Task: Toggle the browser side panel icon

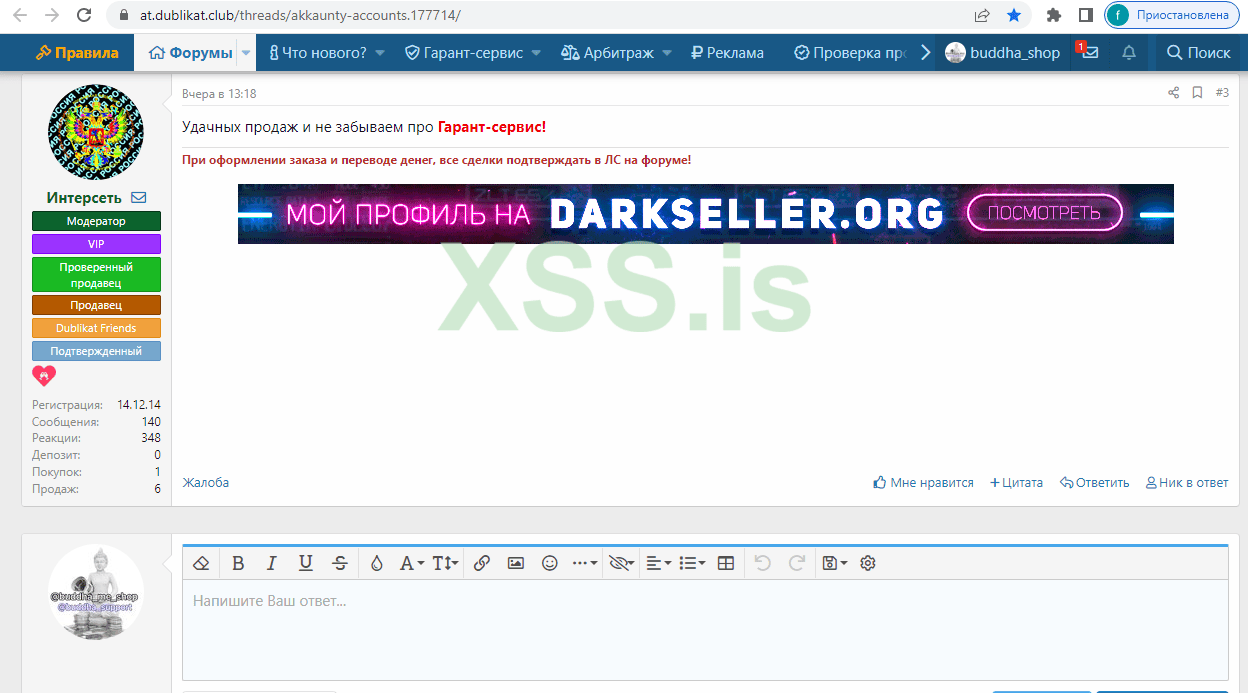Action: [x=1085, y=15]
